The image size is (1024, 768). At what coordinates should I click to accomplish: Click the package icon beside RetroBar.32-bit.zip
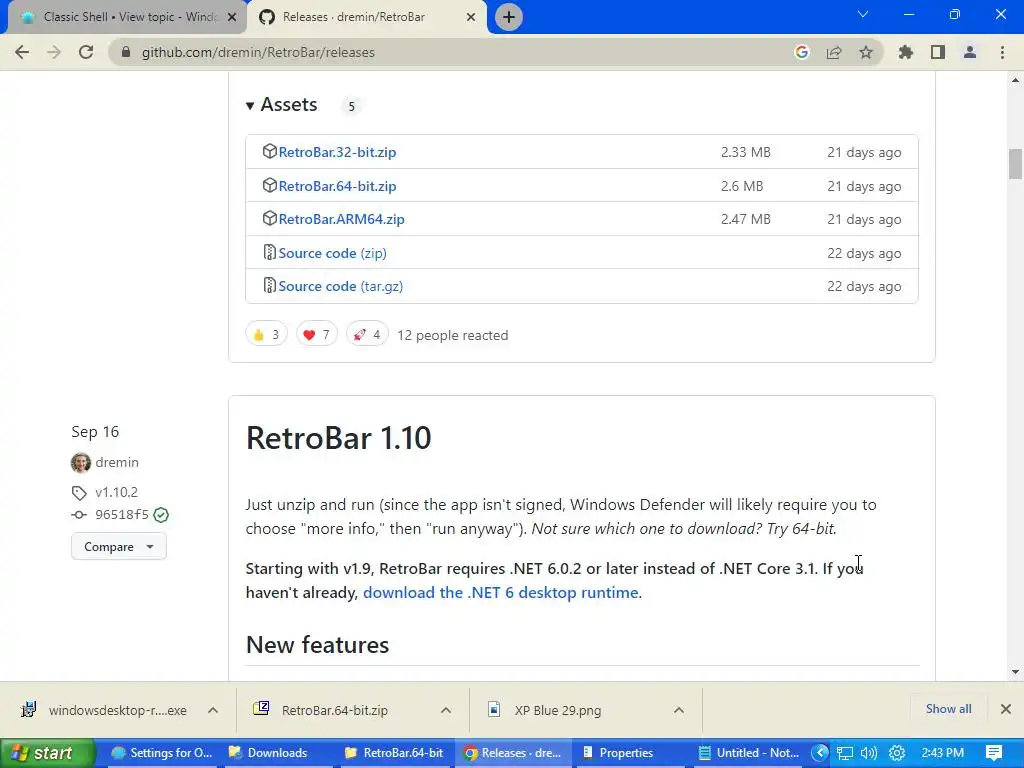pyautogui.click(x=269, y=152)
